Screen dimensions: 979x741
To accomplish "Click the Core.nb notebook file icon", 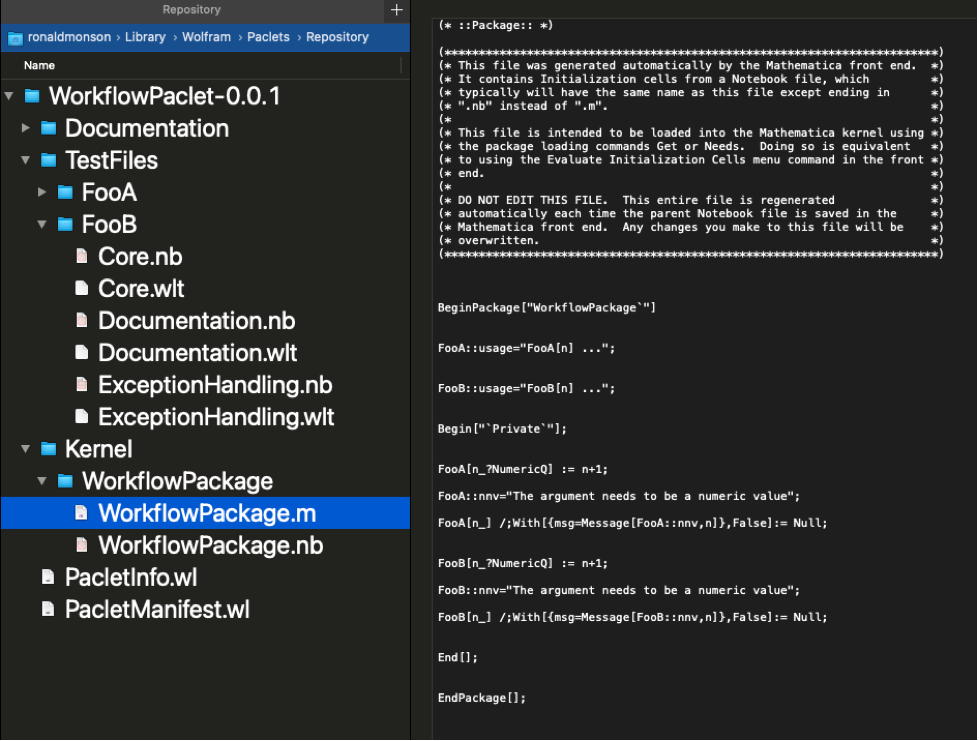I will 82,257.
